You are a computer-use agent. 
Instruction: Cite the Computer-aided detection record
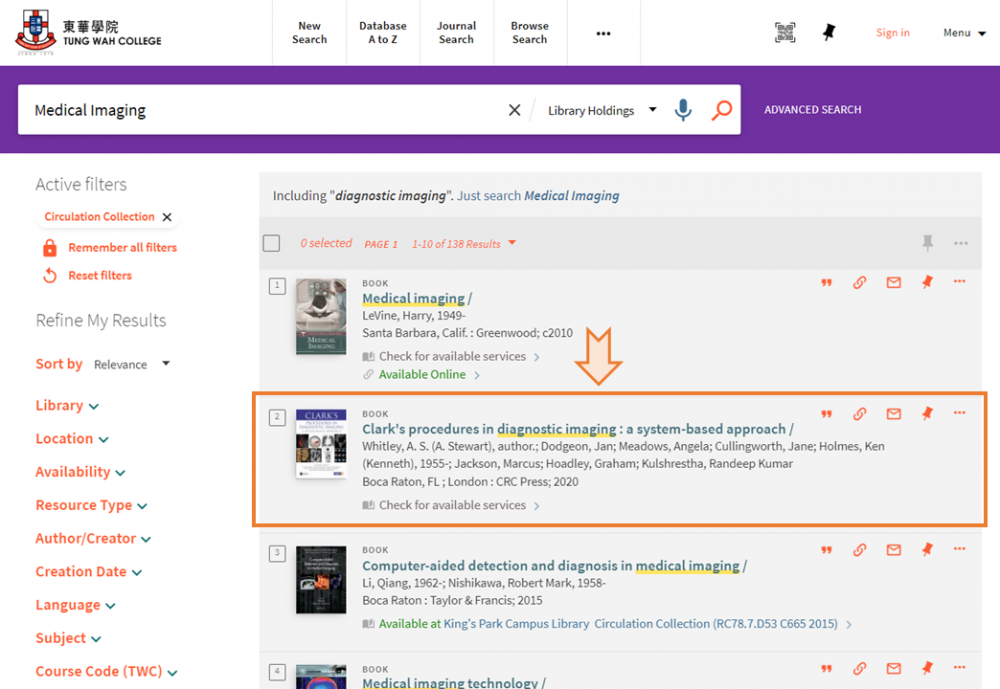pos(827,550)
